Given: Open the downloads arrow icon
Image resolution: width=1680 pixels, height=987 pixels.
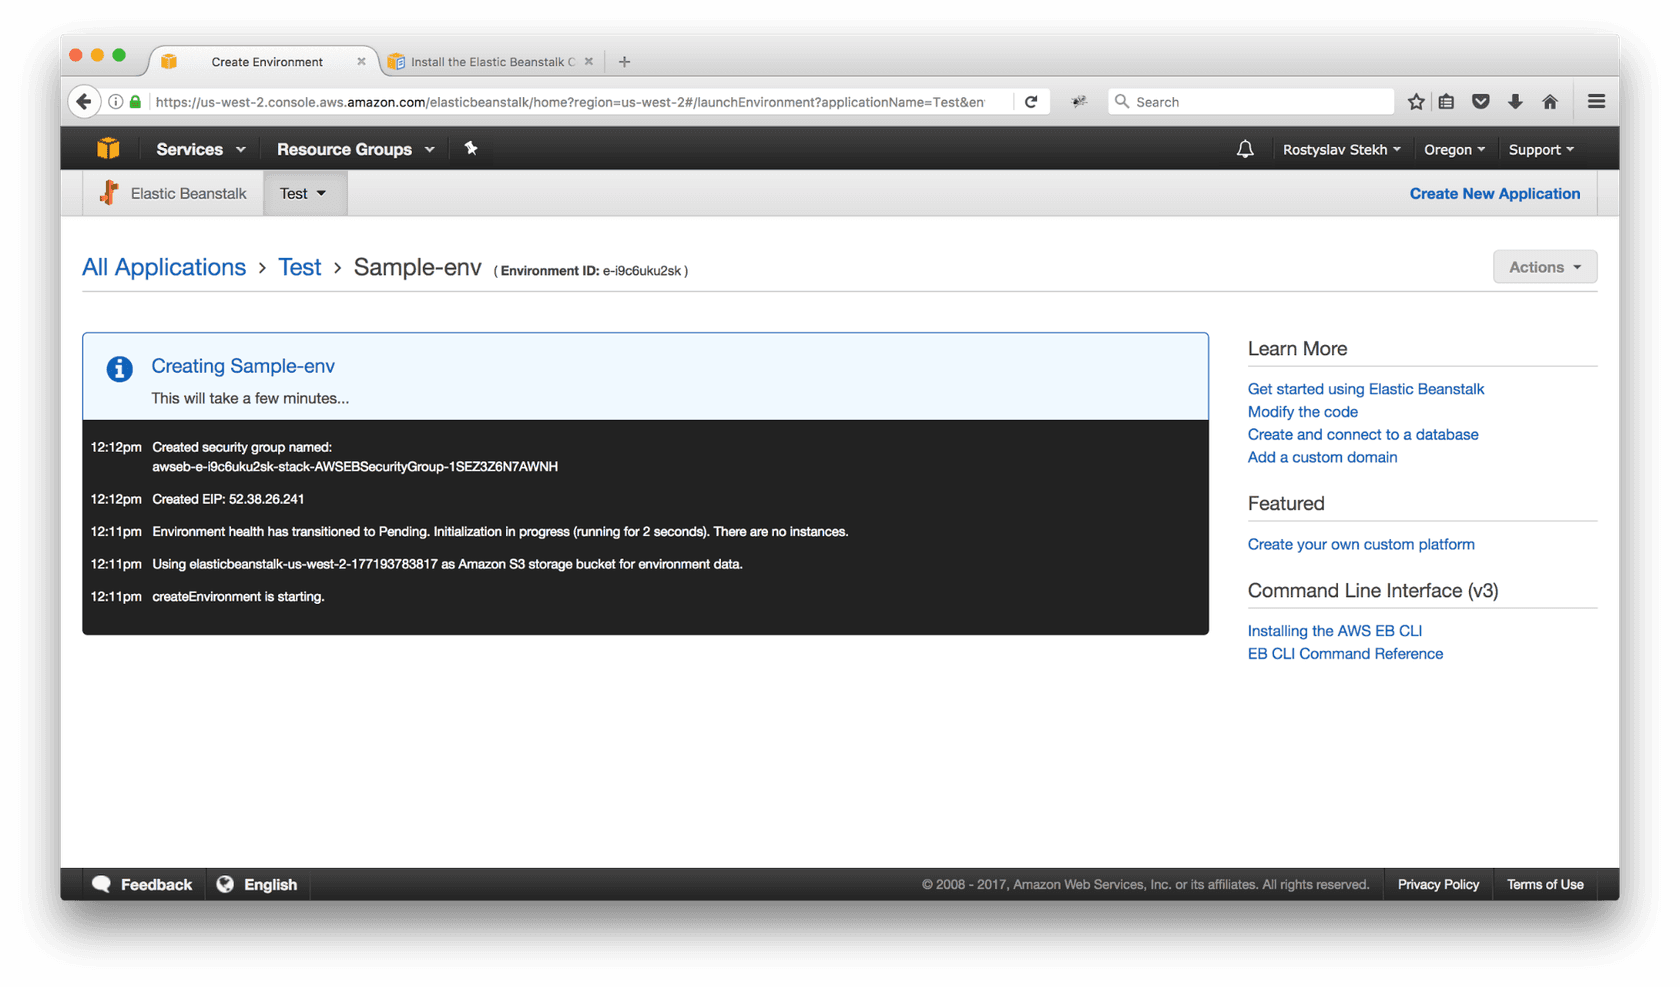Looking at the screenshot, I should coord(1515,102).
